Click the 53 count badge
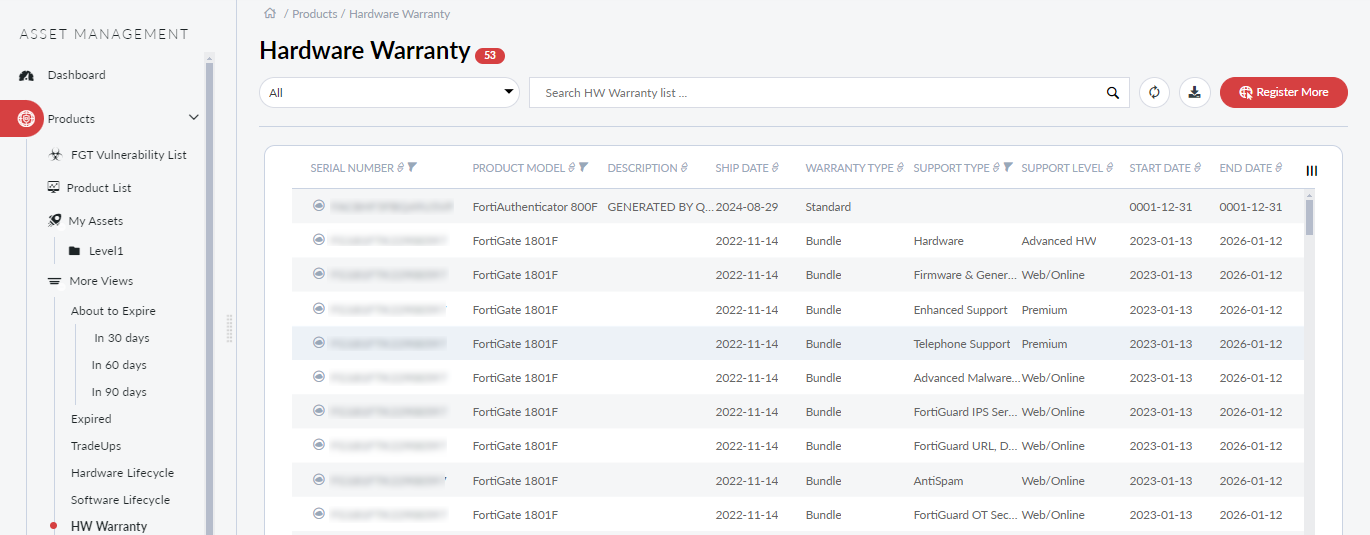Screen dimensions: 1370x535 [490, 56]
